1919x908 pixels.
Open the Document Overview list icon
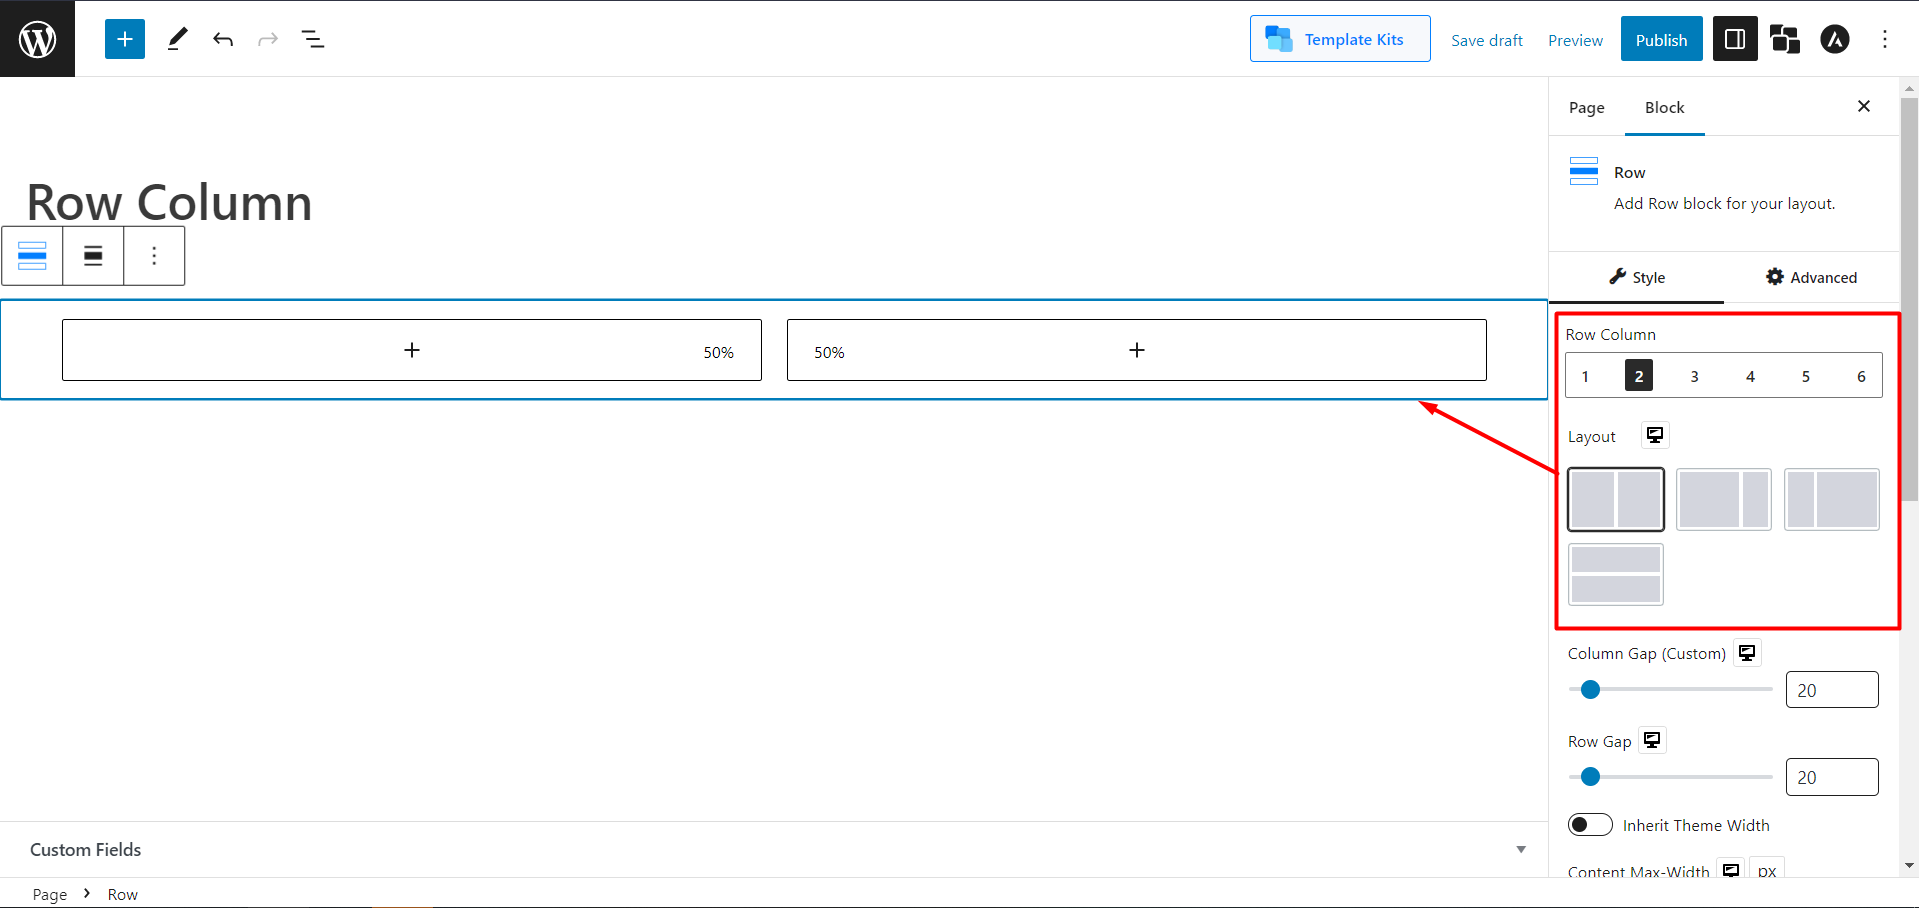click(x=313, y=39)
